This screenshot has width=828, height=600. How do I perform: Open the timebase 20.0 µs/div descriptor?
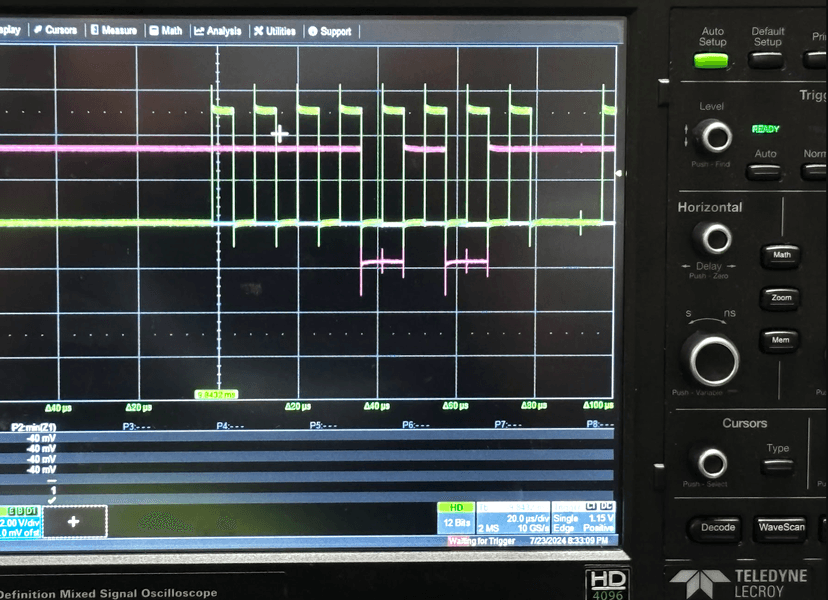coord(512,516)
